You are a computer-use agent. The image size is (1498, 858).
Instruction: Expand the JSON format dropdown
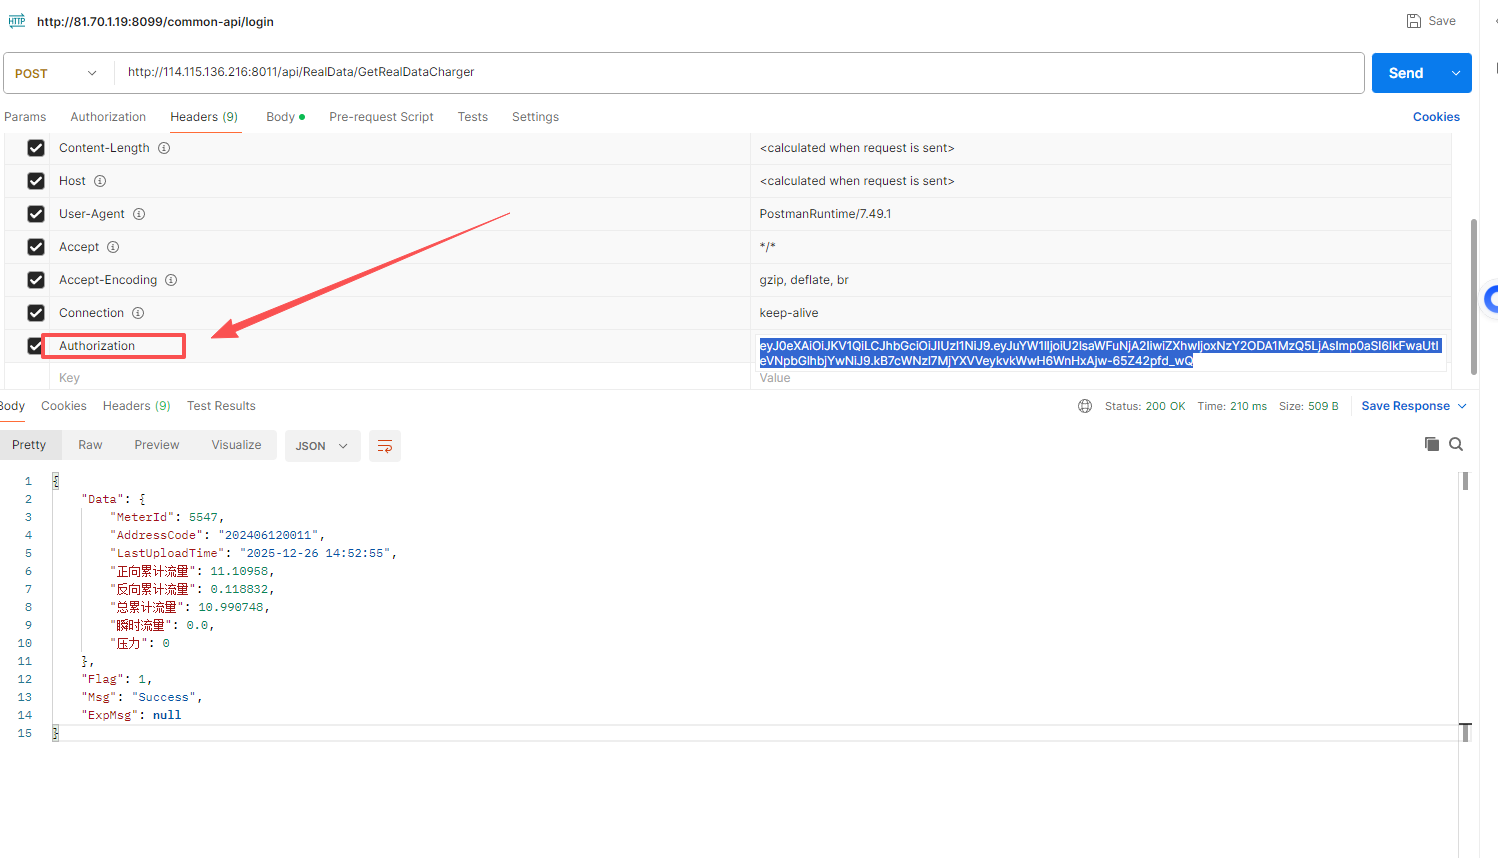tap(321, 446)
